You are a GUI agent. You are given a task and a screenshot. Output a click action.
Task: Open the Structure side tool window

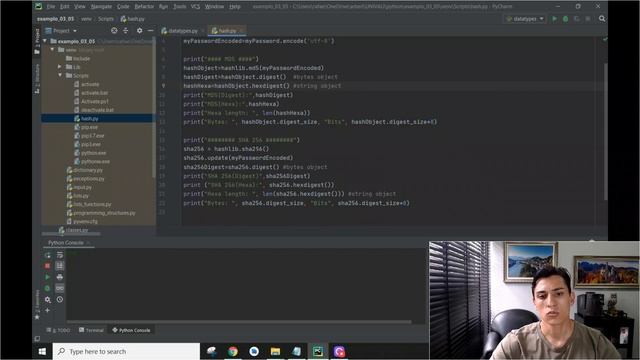37,78
